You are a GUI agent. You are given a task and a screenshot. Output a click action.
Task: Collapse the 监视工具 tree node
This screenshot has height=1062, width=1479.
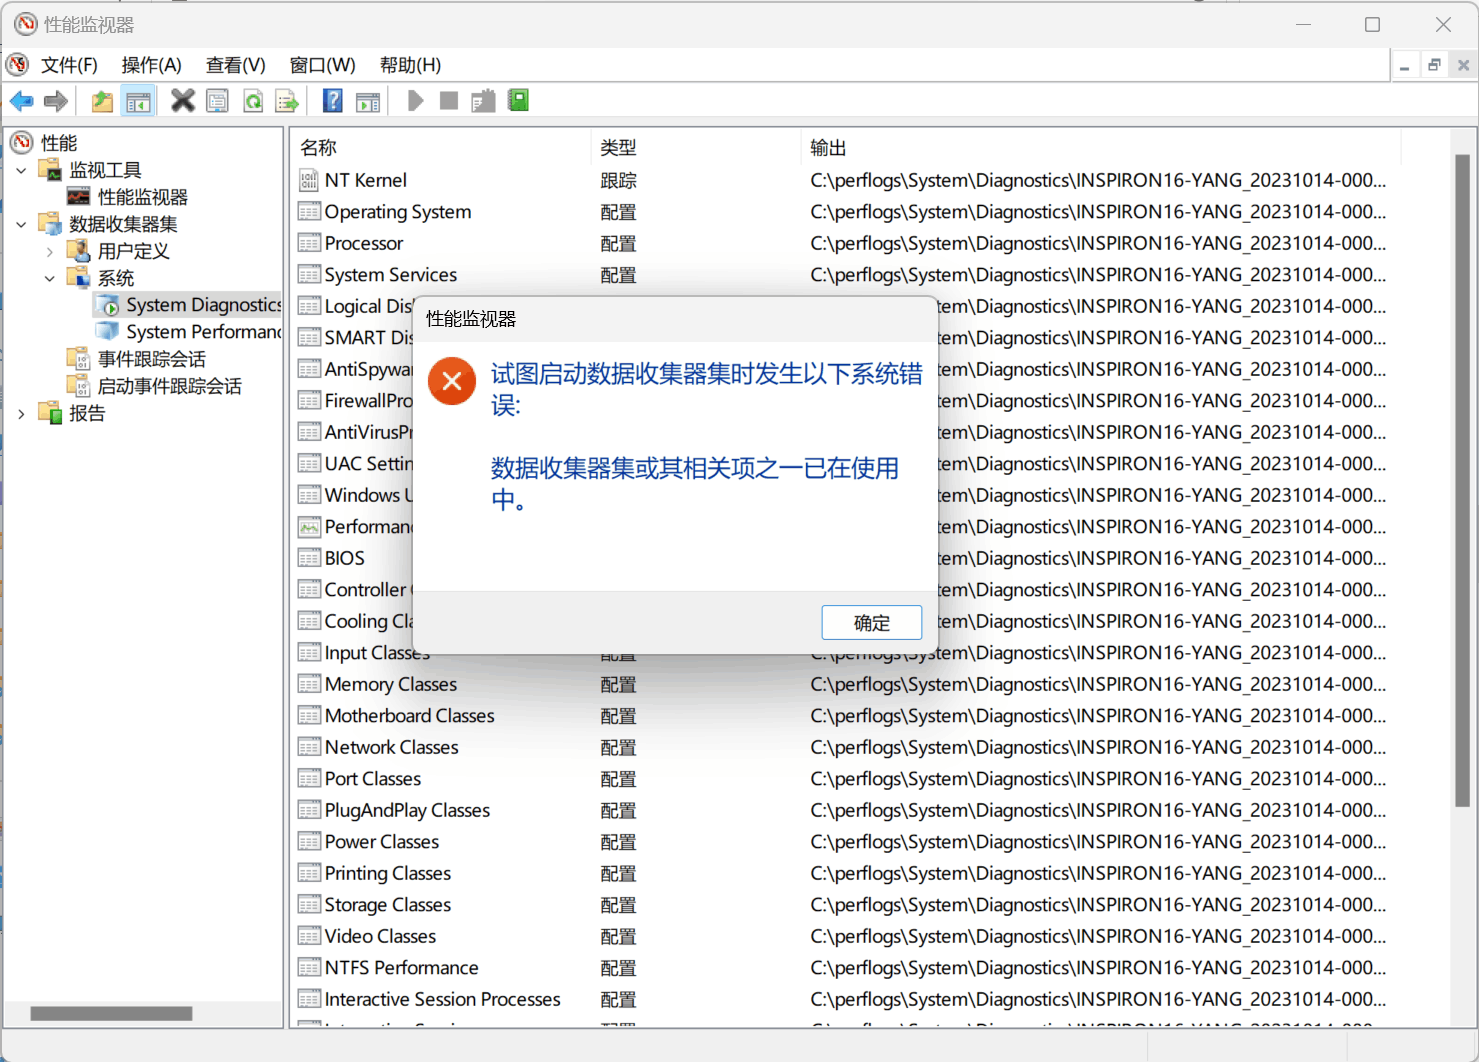(21, 169)
